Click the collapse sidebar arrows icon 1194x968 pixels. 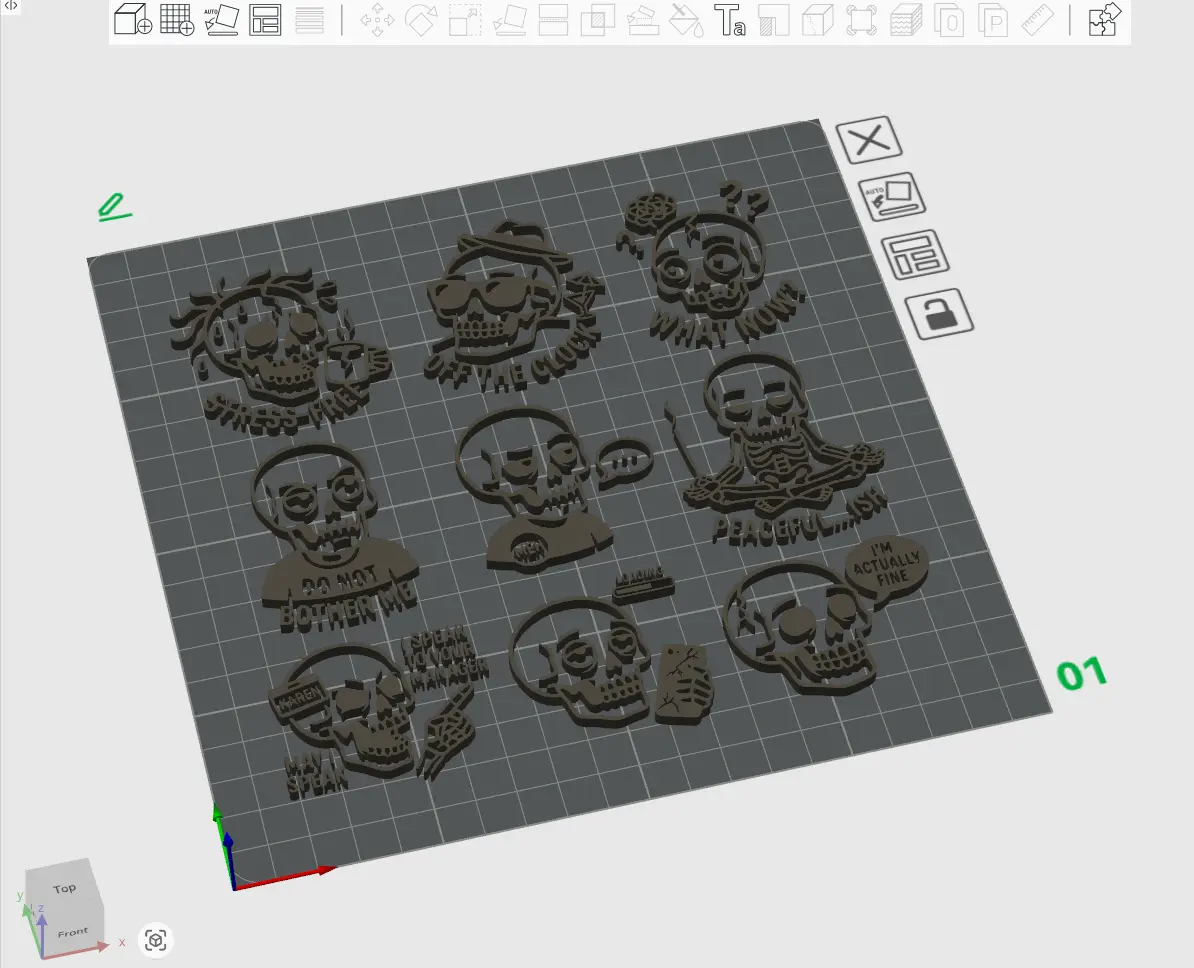coord(11,5)
